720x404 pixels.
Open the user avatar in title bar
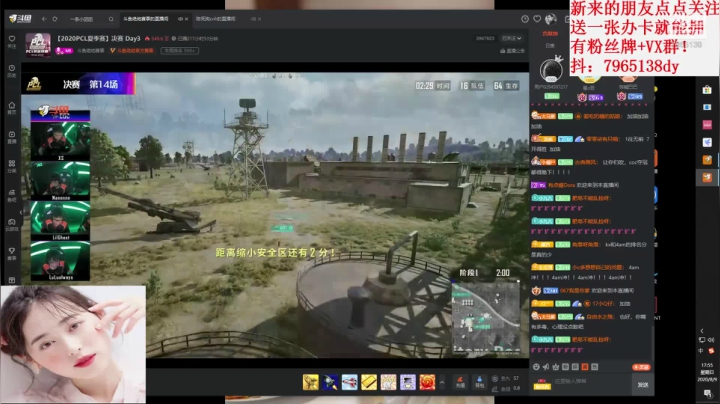(551, 19)
